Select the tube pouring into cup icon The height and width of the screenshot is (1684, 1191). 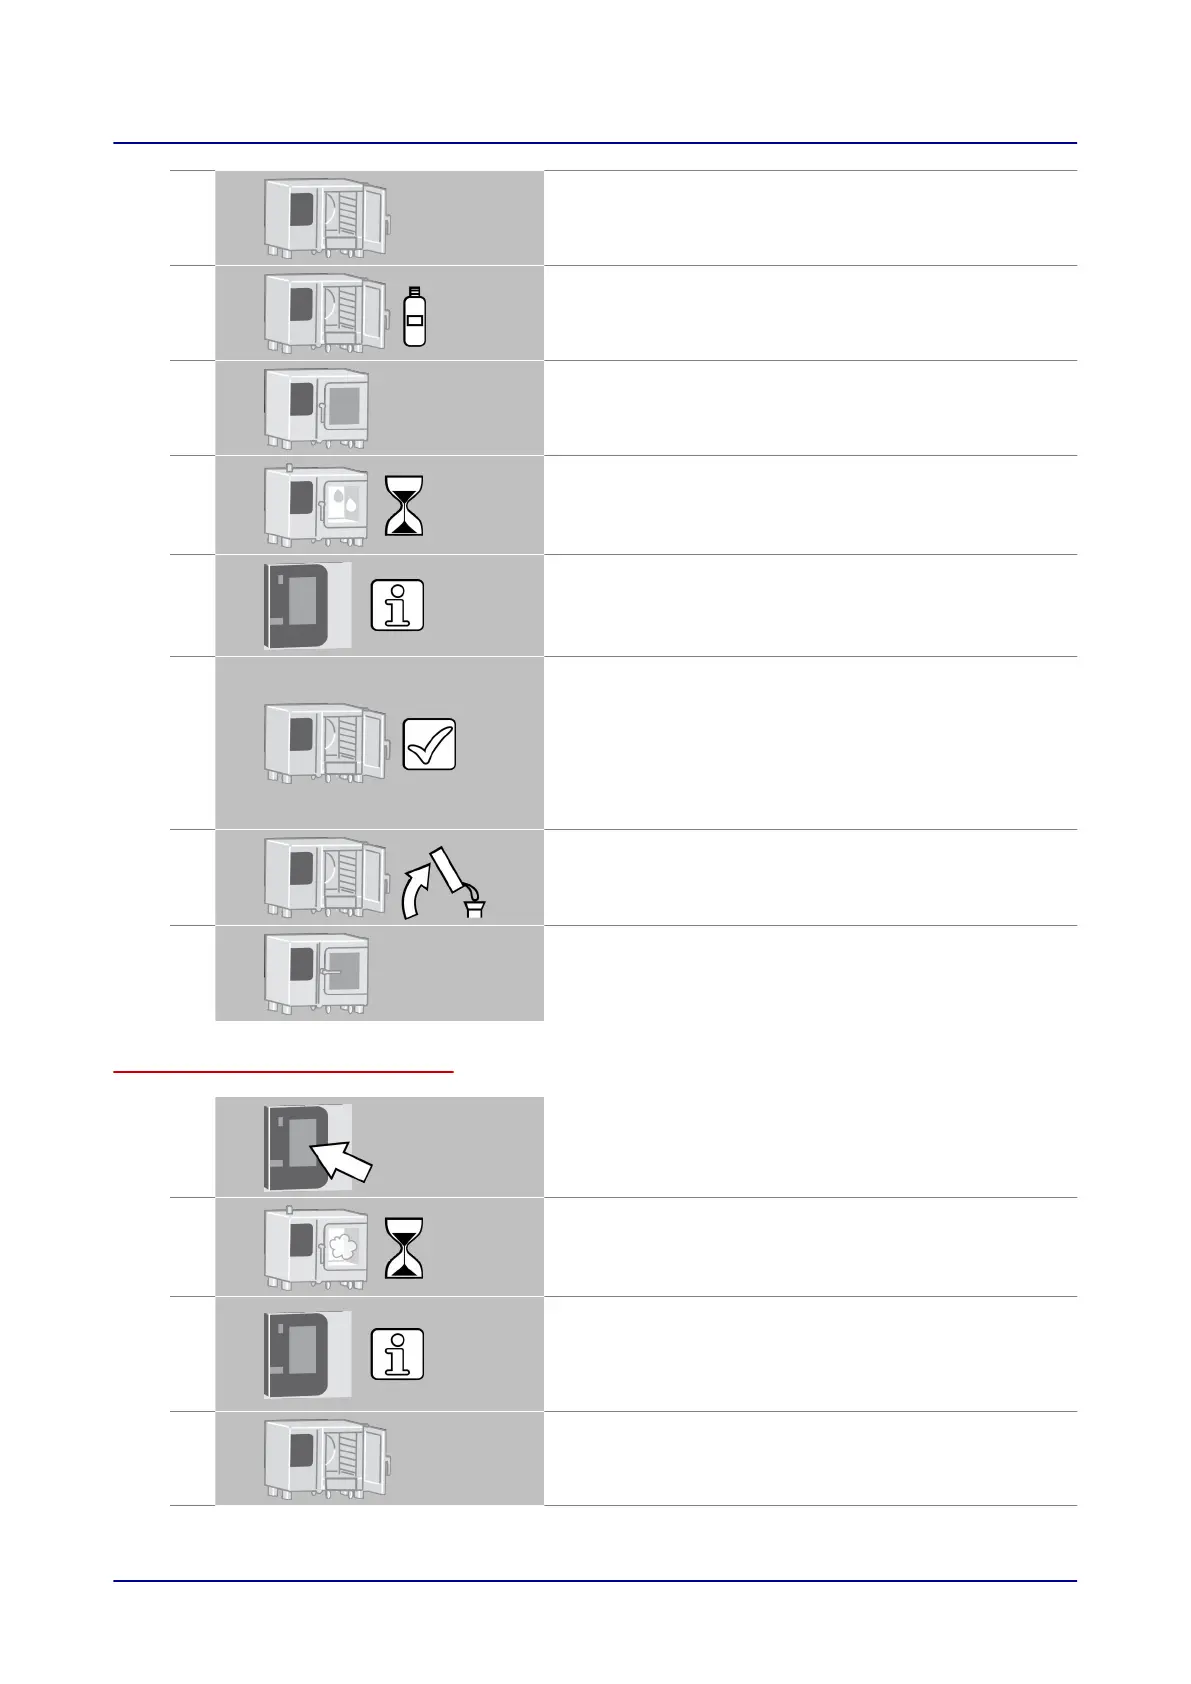tap(459, 882)
